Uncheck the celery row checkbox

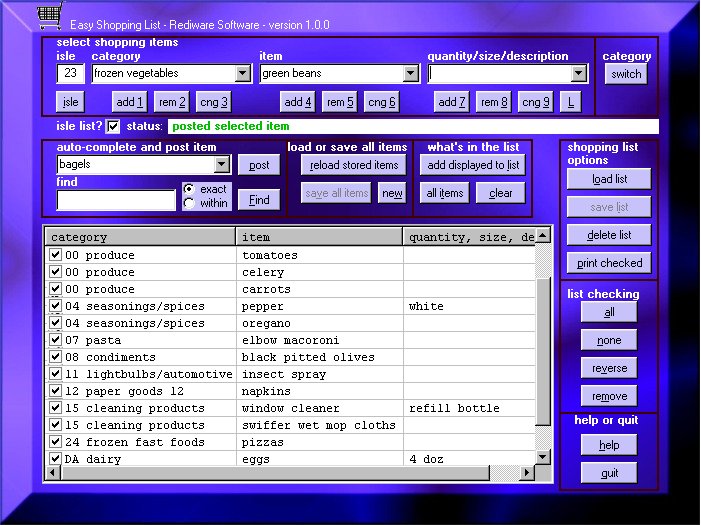coord(55,271)
